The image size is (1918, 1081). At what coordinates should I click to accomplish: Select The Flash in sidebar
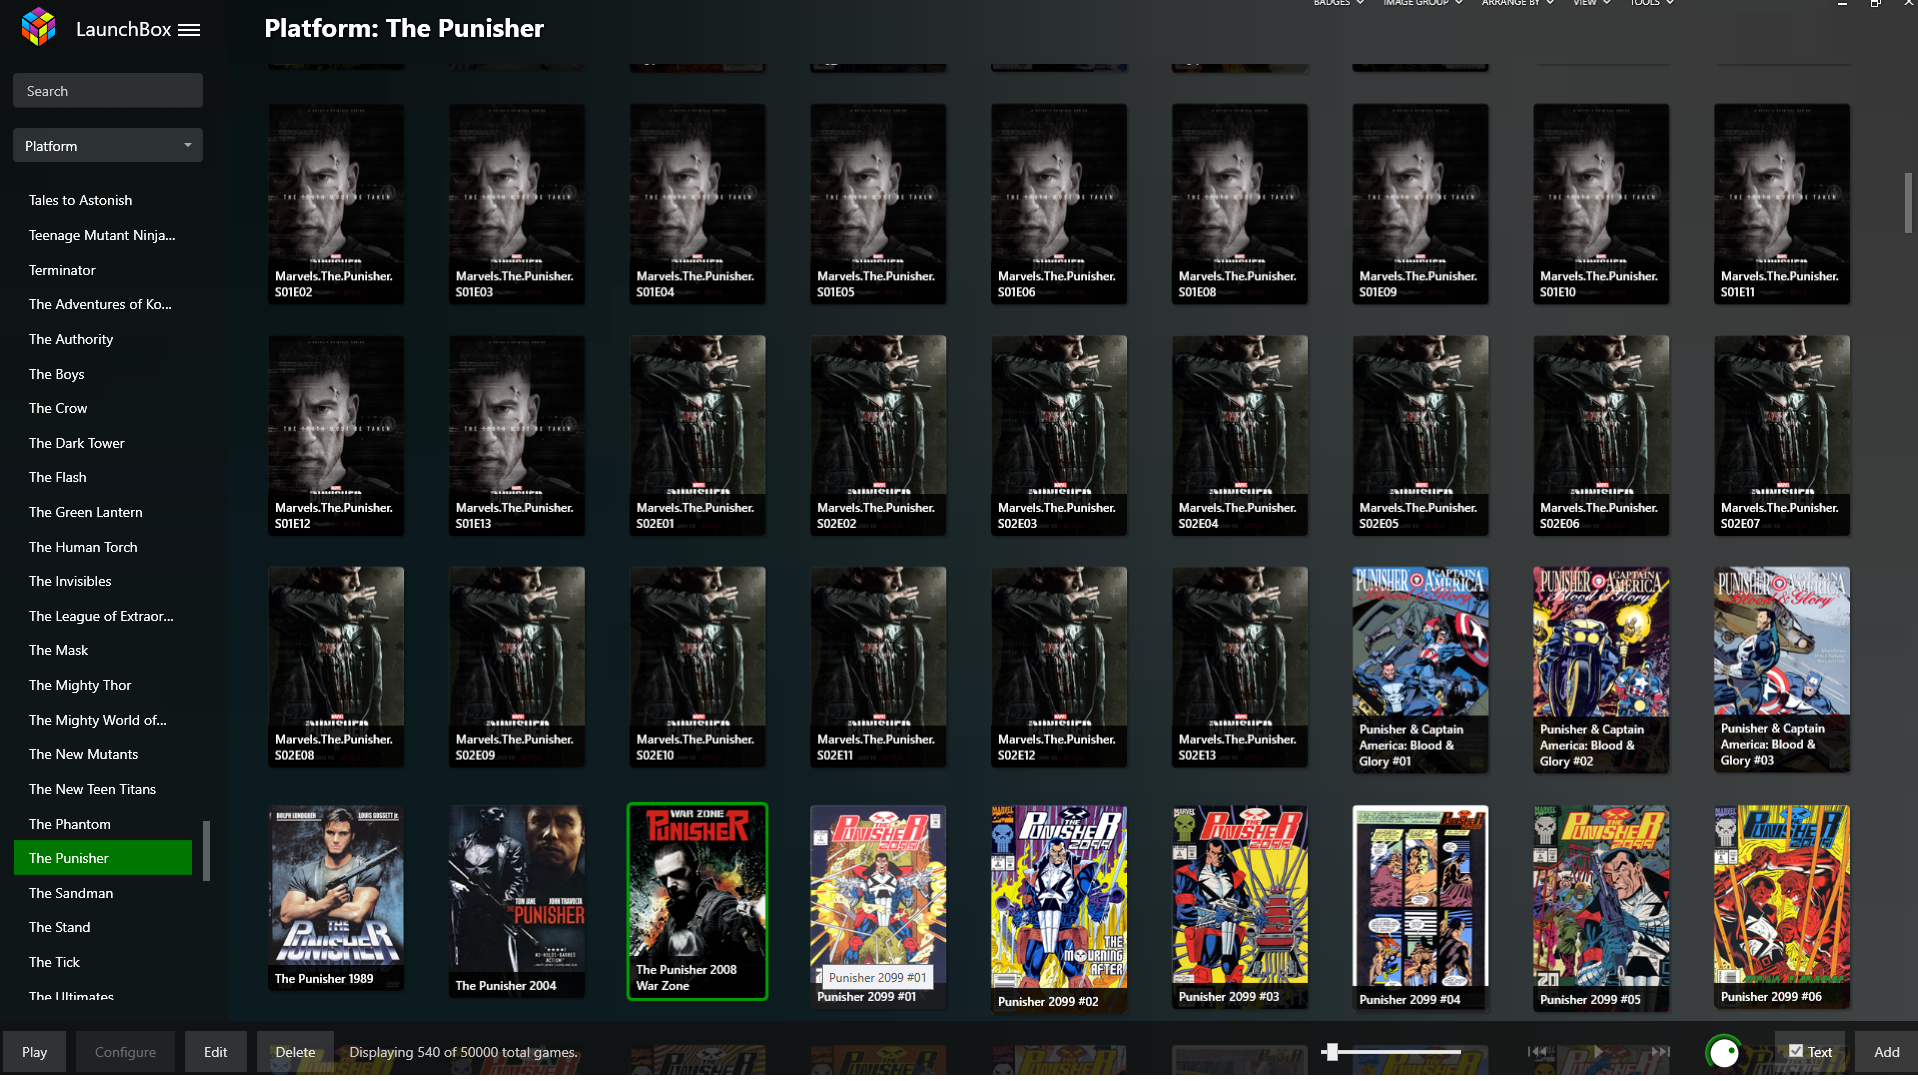[103, 478]
